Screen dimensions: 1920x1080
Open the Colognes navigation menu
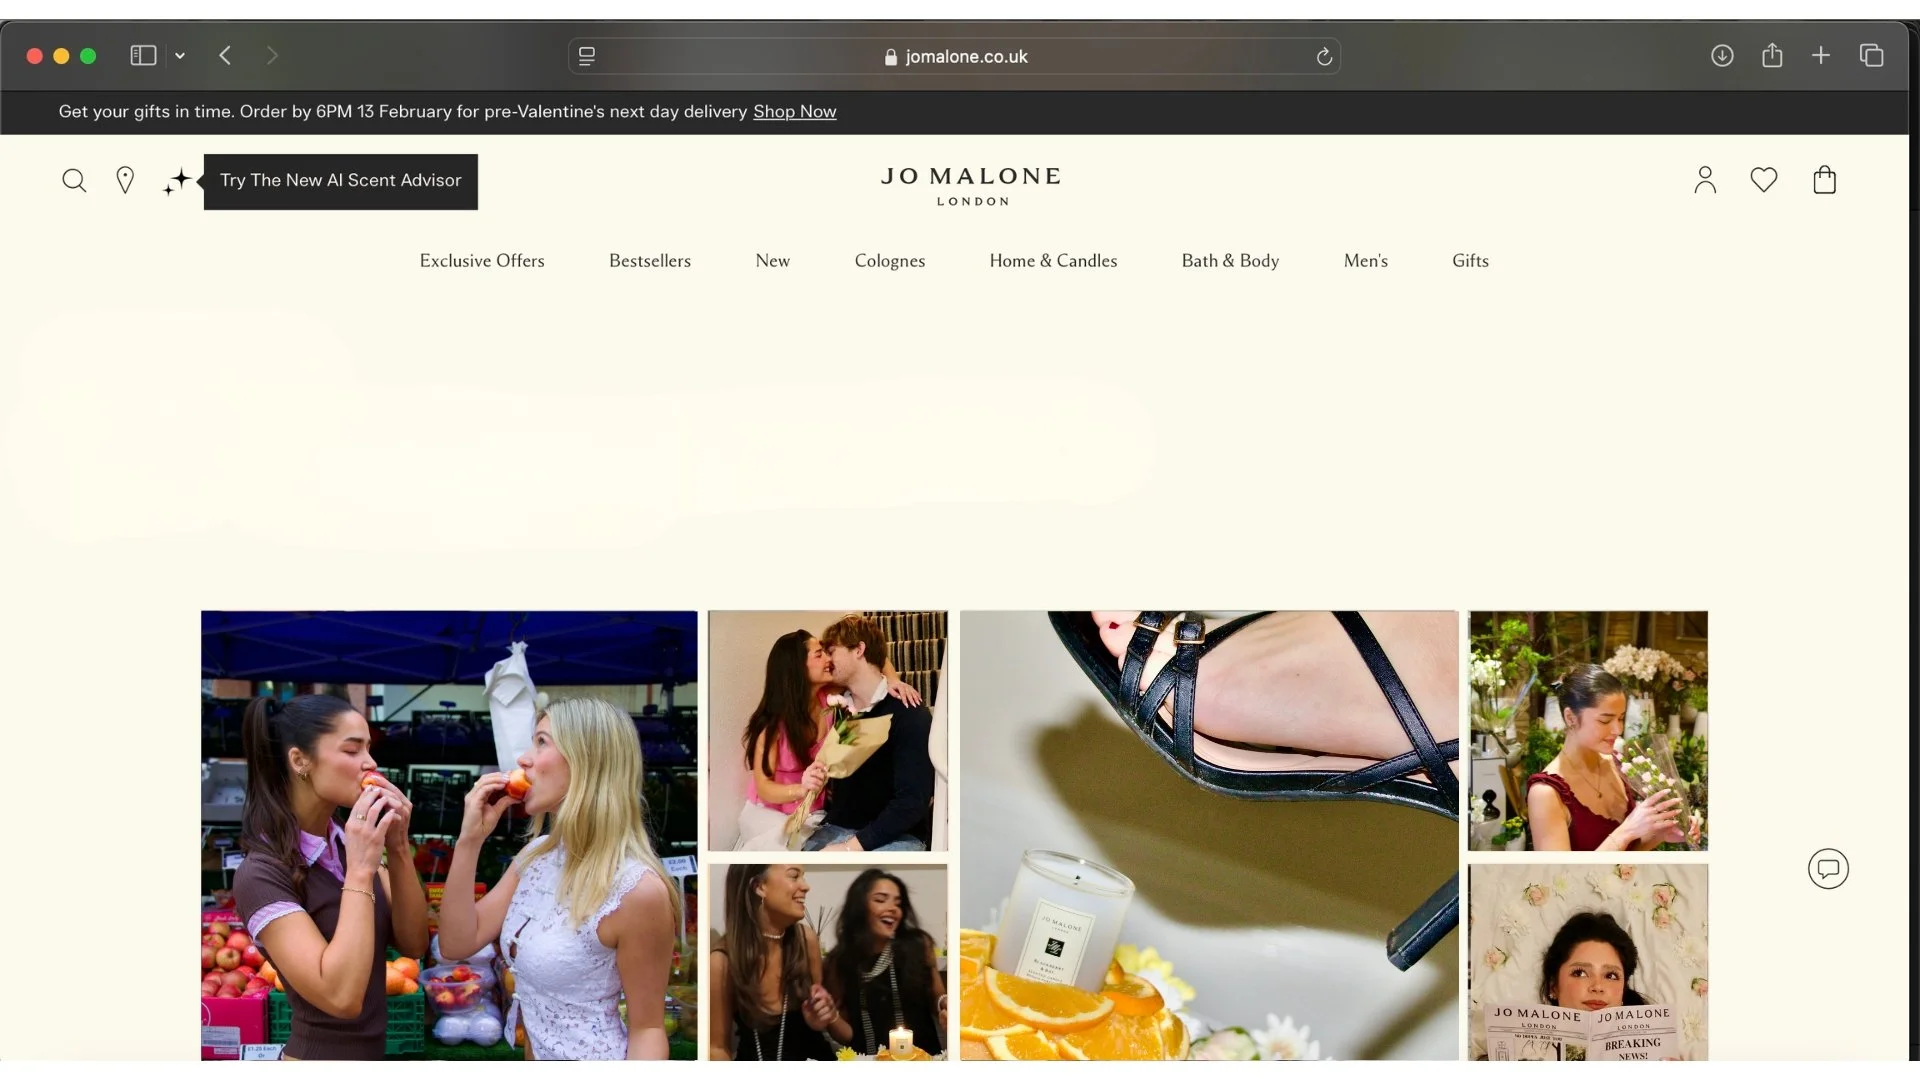tap(889, 261)
